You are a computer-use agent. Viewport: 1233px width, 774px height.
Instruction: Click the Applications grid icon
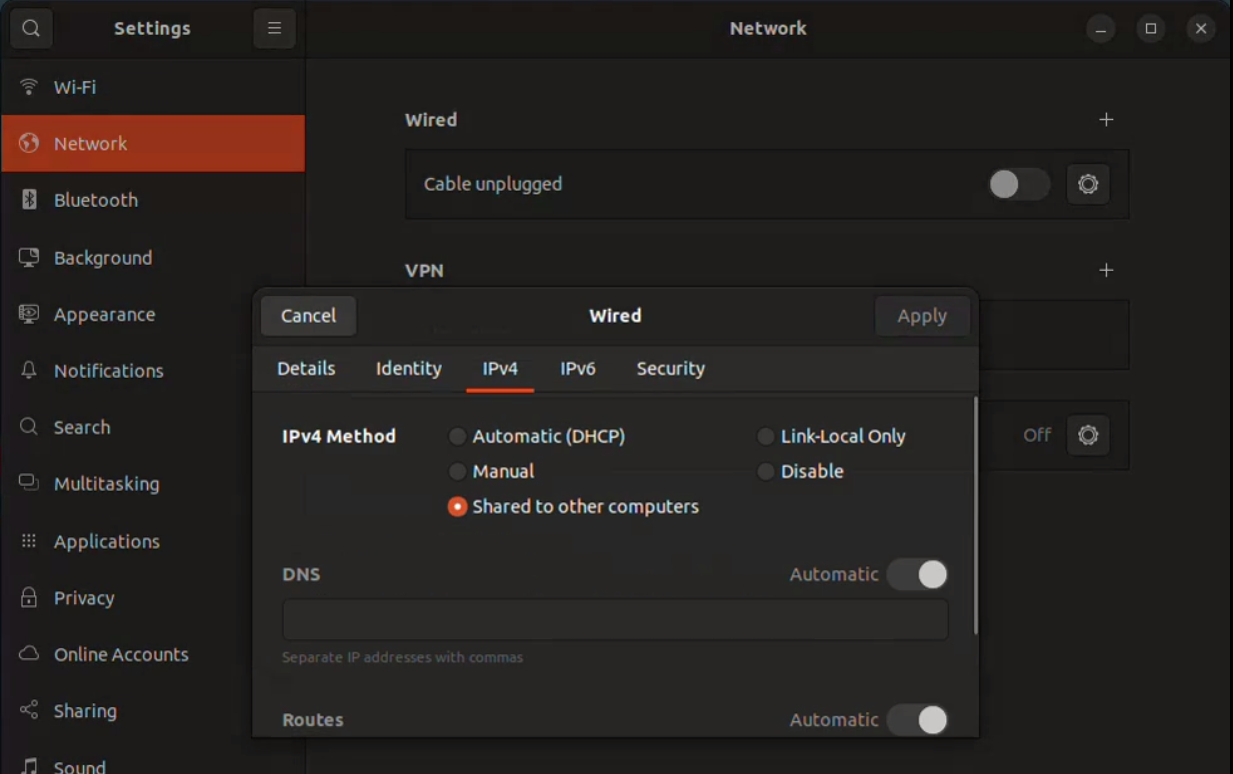pyautogui.click(x=29, y=541)
